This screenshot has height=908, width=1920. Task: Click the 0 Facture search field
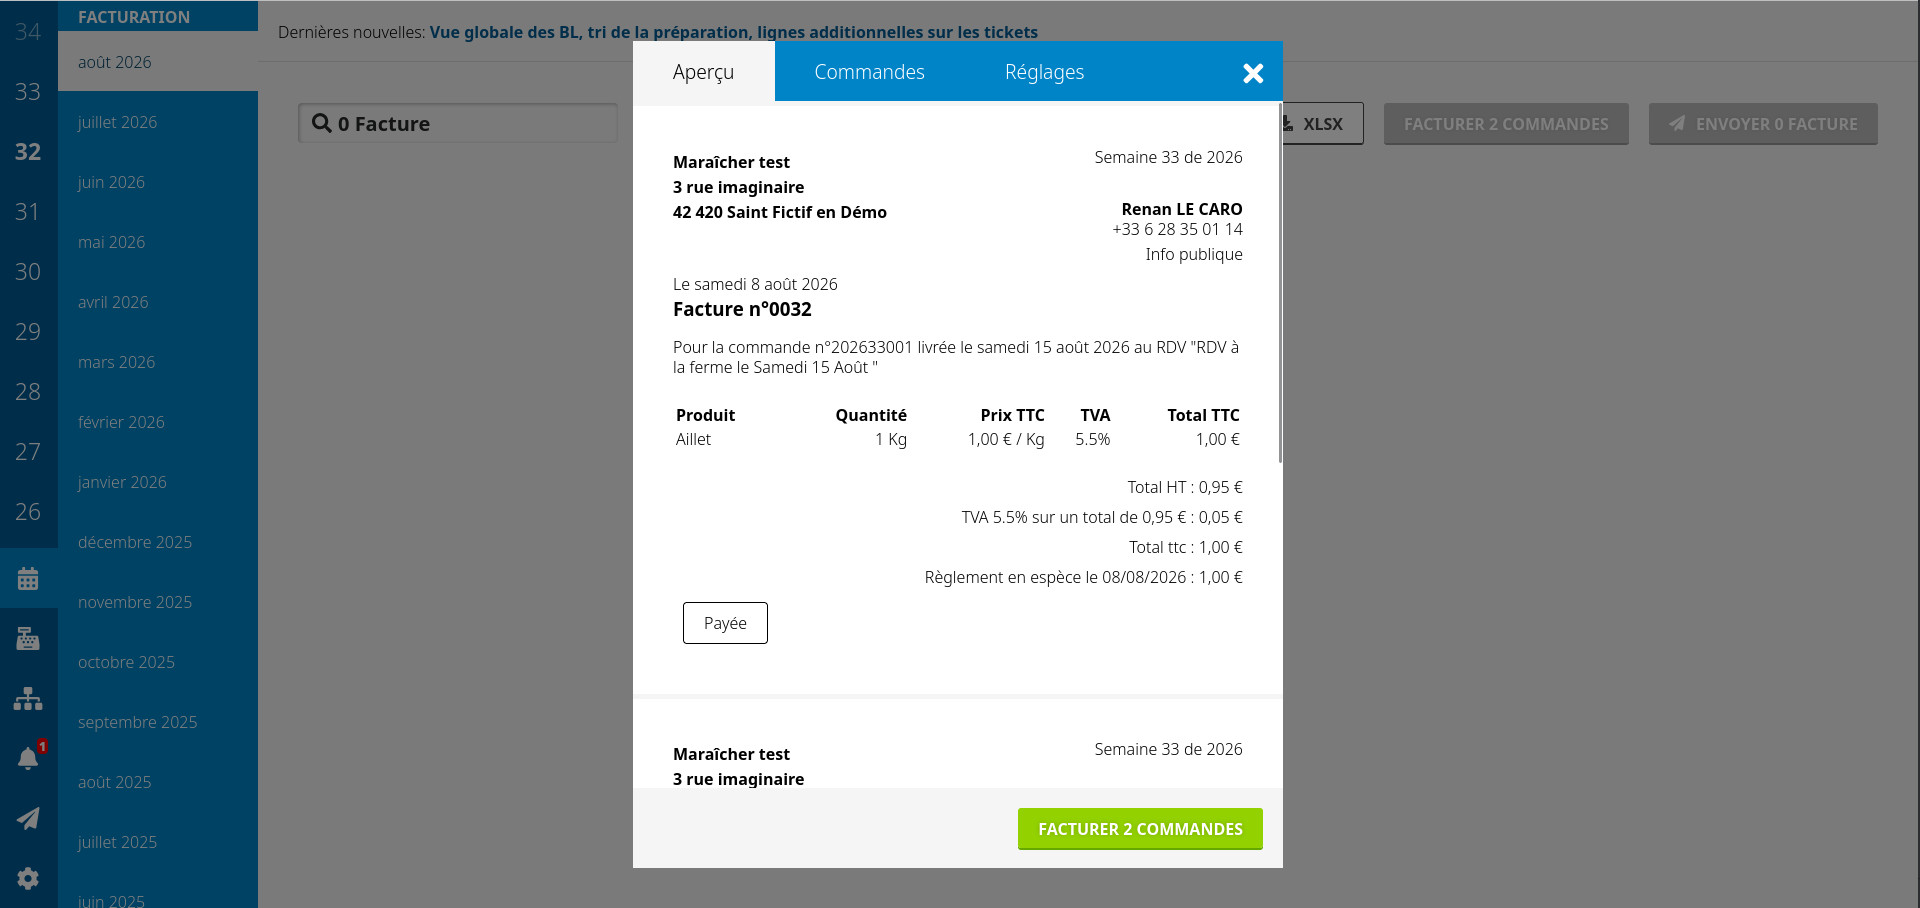[458, 123]
